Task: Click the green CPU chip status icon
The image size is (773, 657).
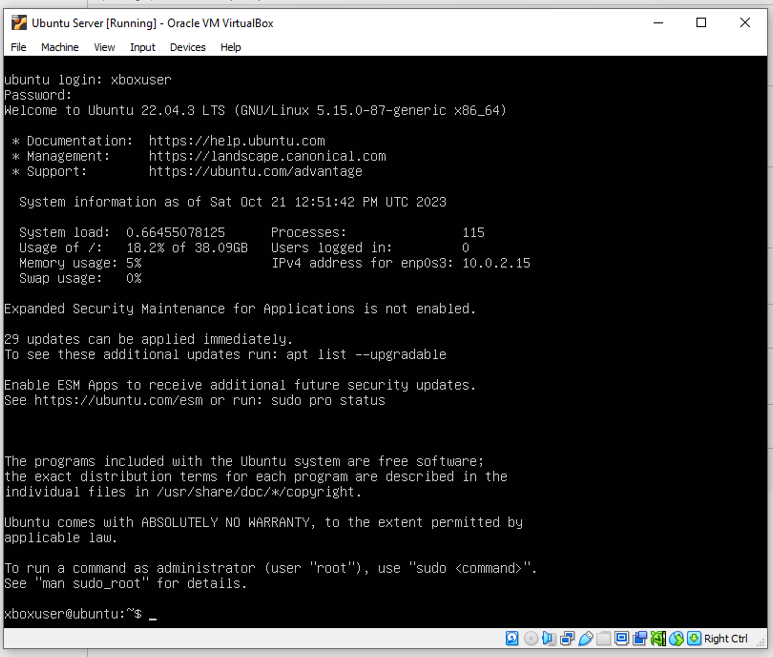Action: pos(658,638)
